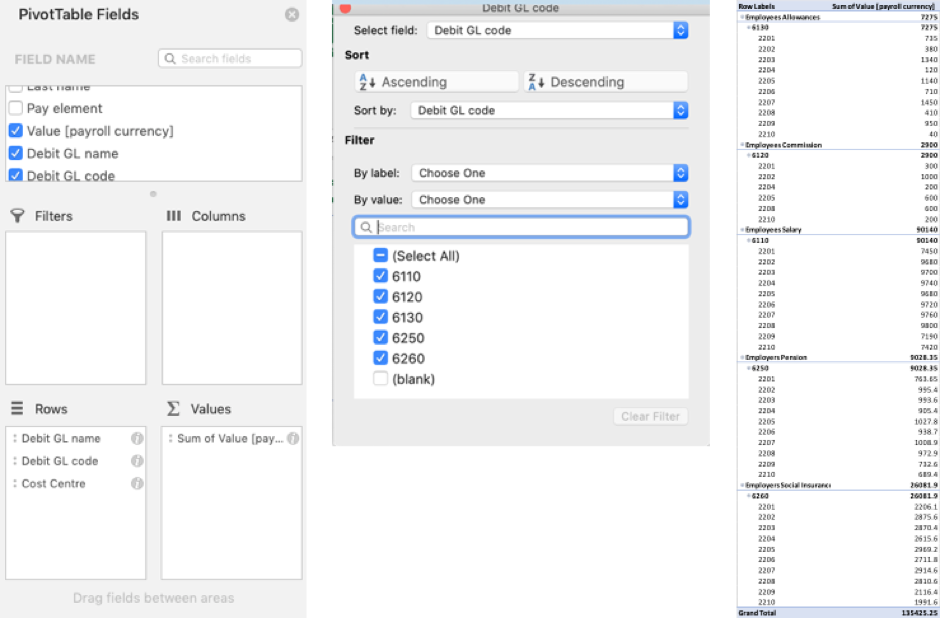The height and width of the screenshot is (618, 940).
Task: Click info icon beside Debit GL name row
Action: coord(137,438)
